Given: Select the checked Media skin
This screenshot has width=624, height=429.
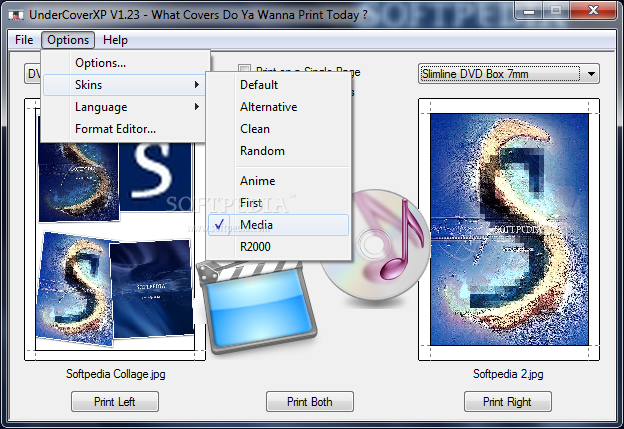Looking at the screenshot, I should point(279,225).
